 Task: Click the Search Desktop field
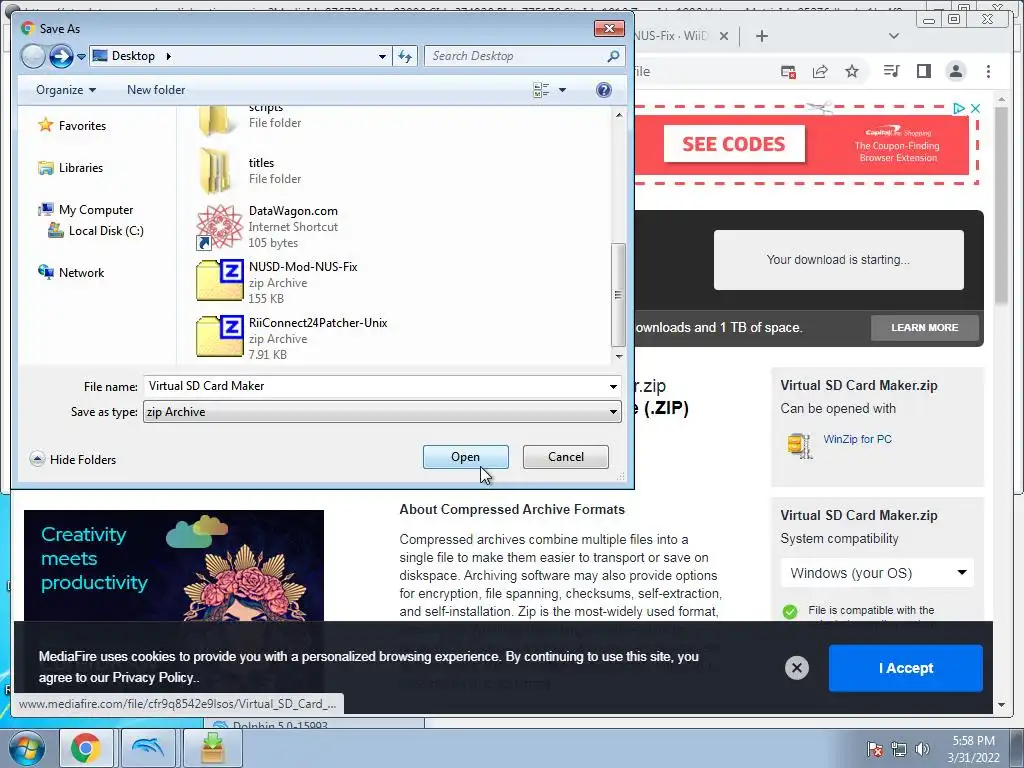517,56
